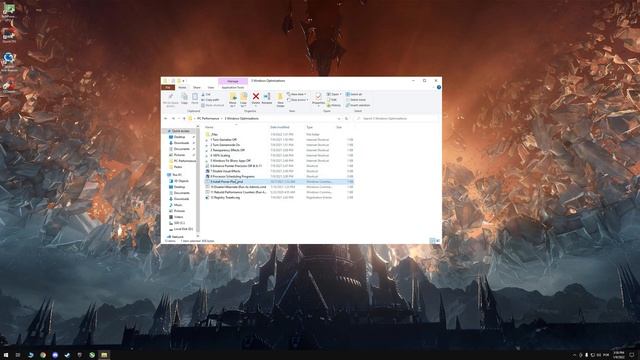The width and height of the screenshot is (640, 360).
Task: Click PC Performance in the address breadcrumb
Action: point(208,118)
